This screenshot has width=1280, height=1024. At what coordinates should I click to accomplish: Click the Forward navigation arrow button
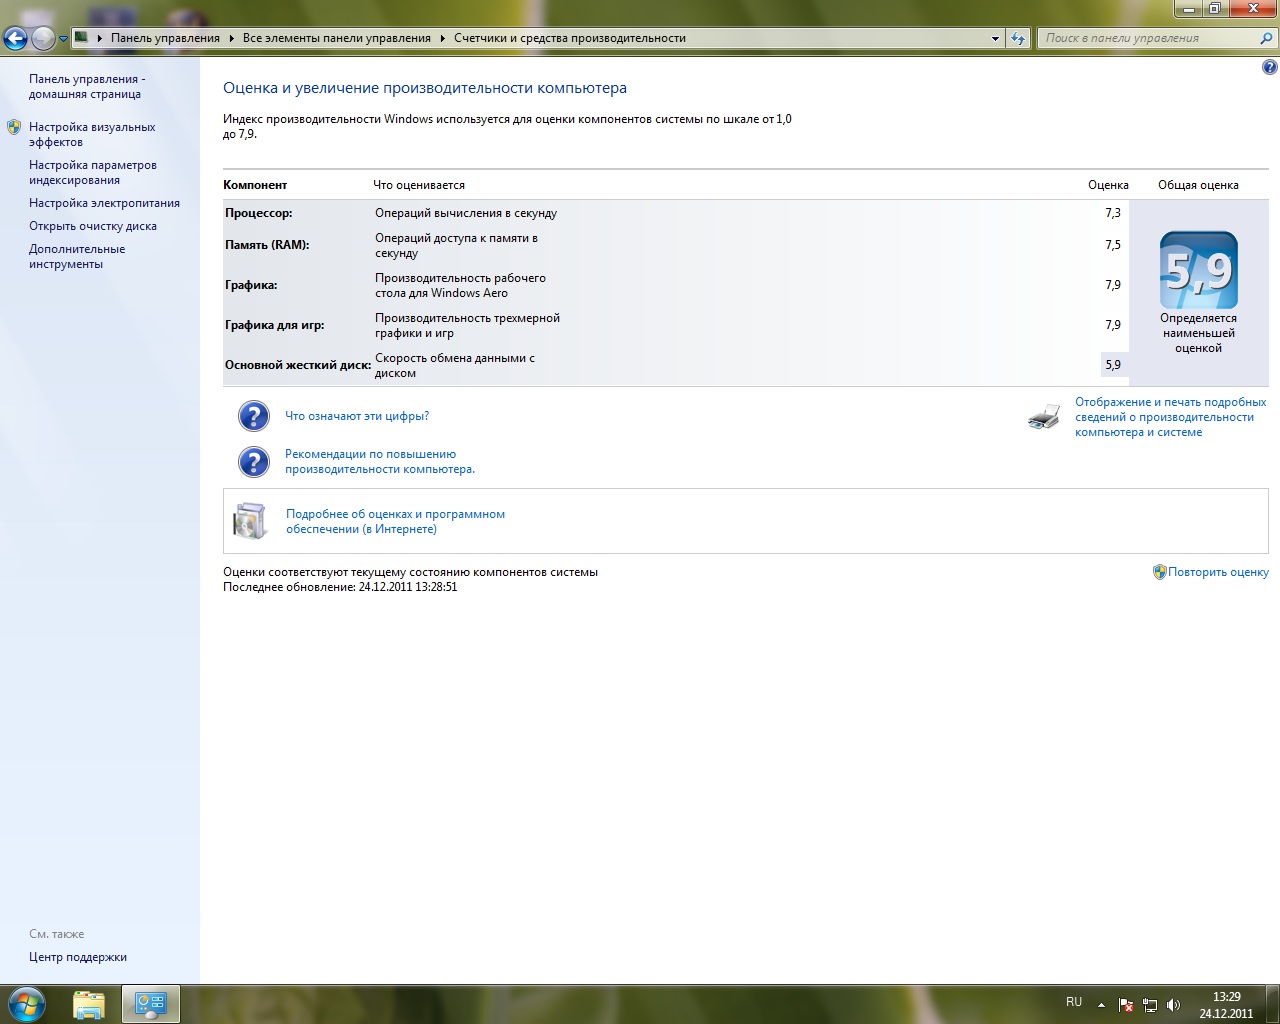[43, 38]
